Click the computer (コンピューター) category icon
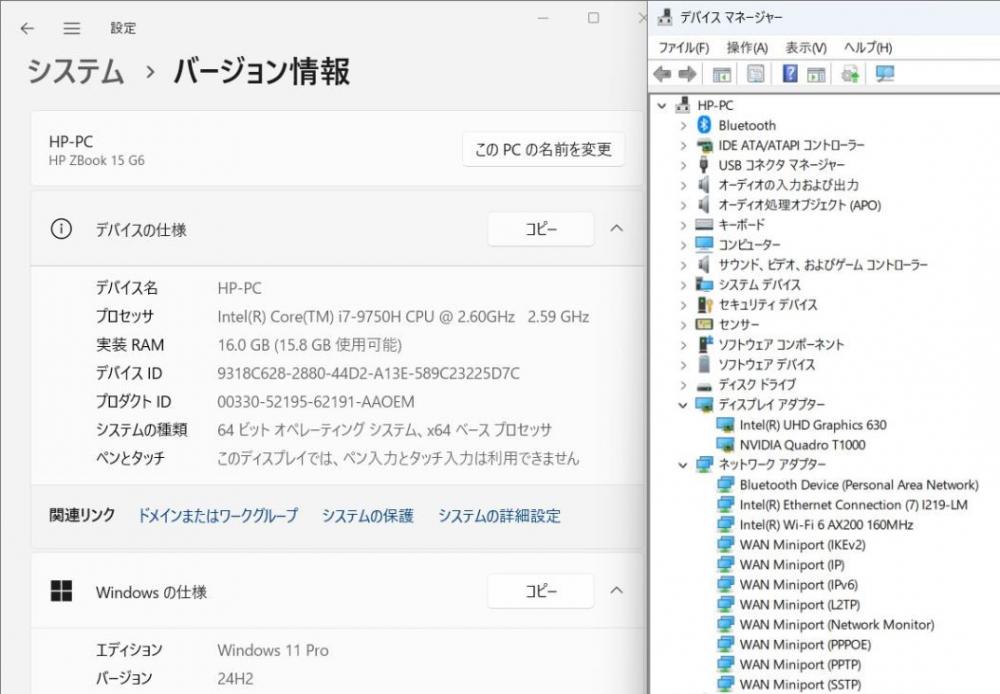Viewport: 1000px width, 694px height. pyautogui.click(x=704, y=244)
